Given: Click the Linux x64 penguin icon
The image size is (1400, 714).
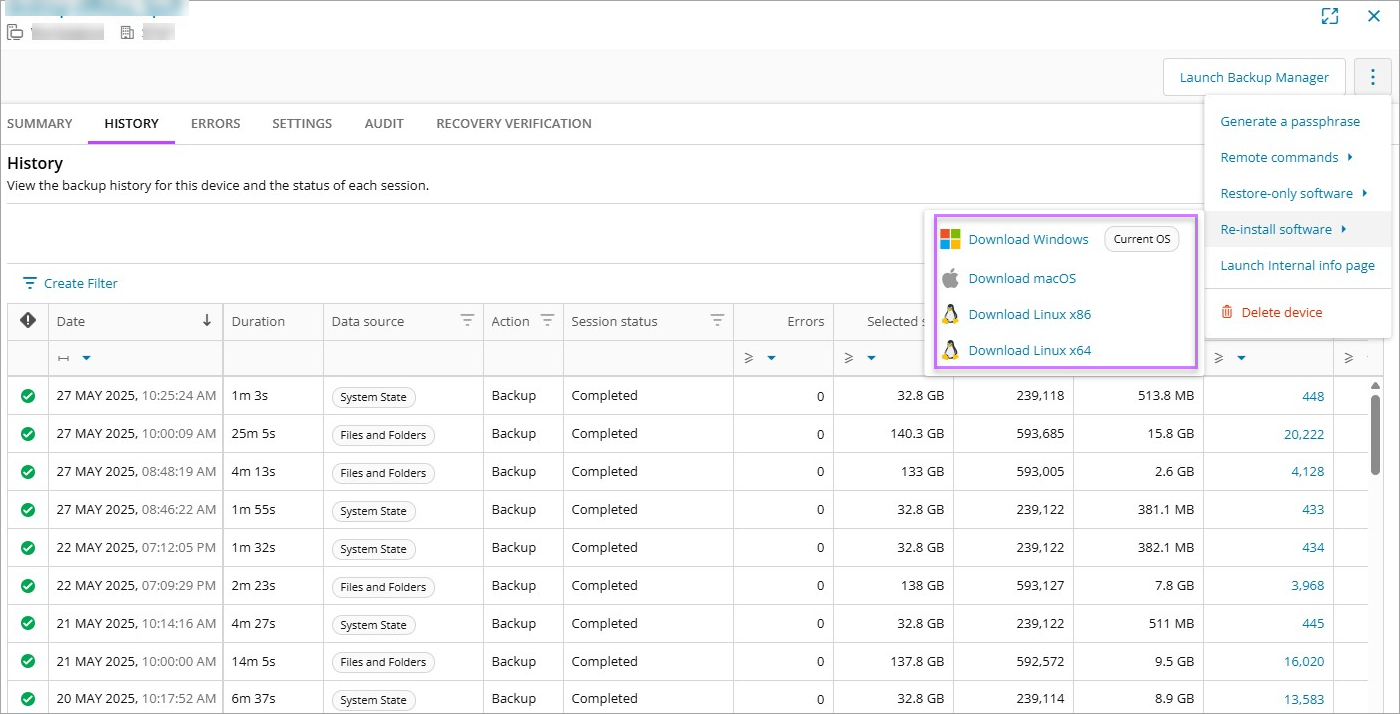Looking at the screenshot, I should coord(950,350).
